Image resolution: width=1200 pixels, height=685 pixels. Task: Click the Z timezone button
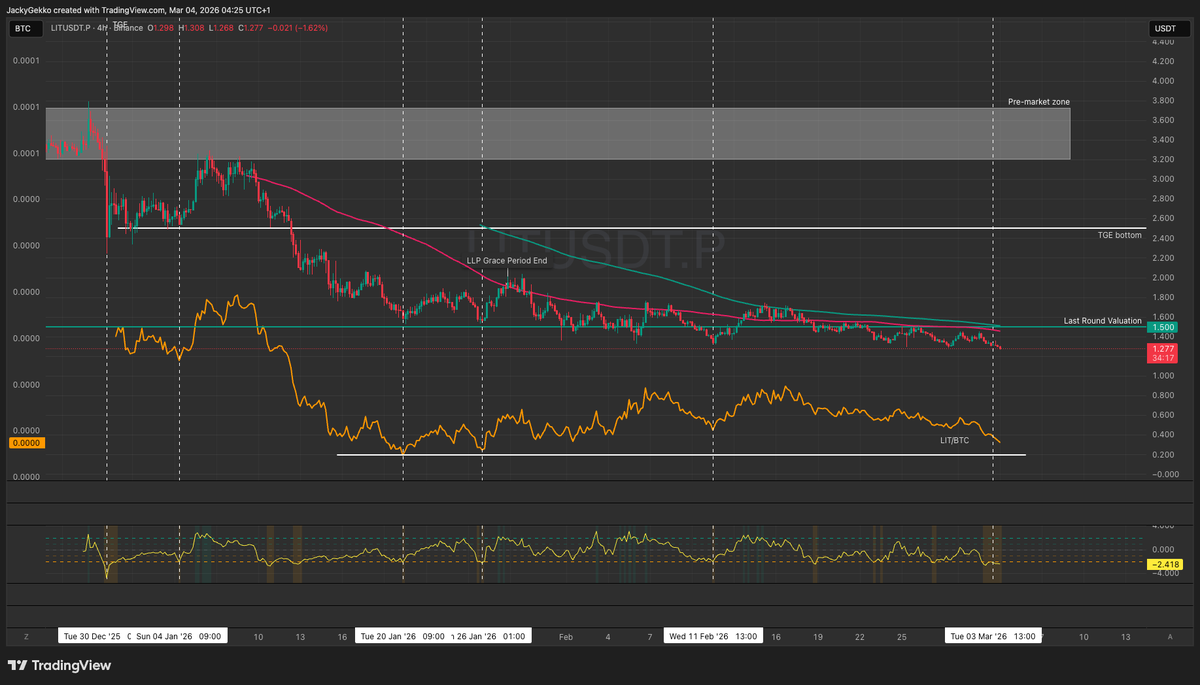(x=26, y=636)
